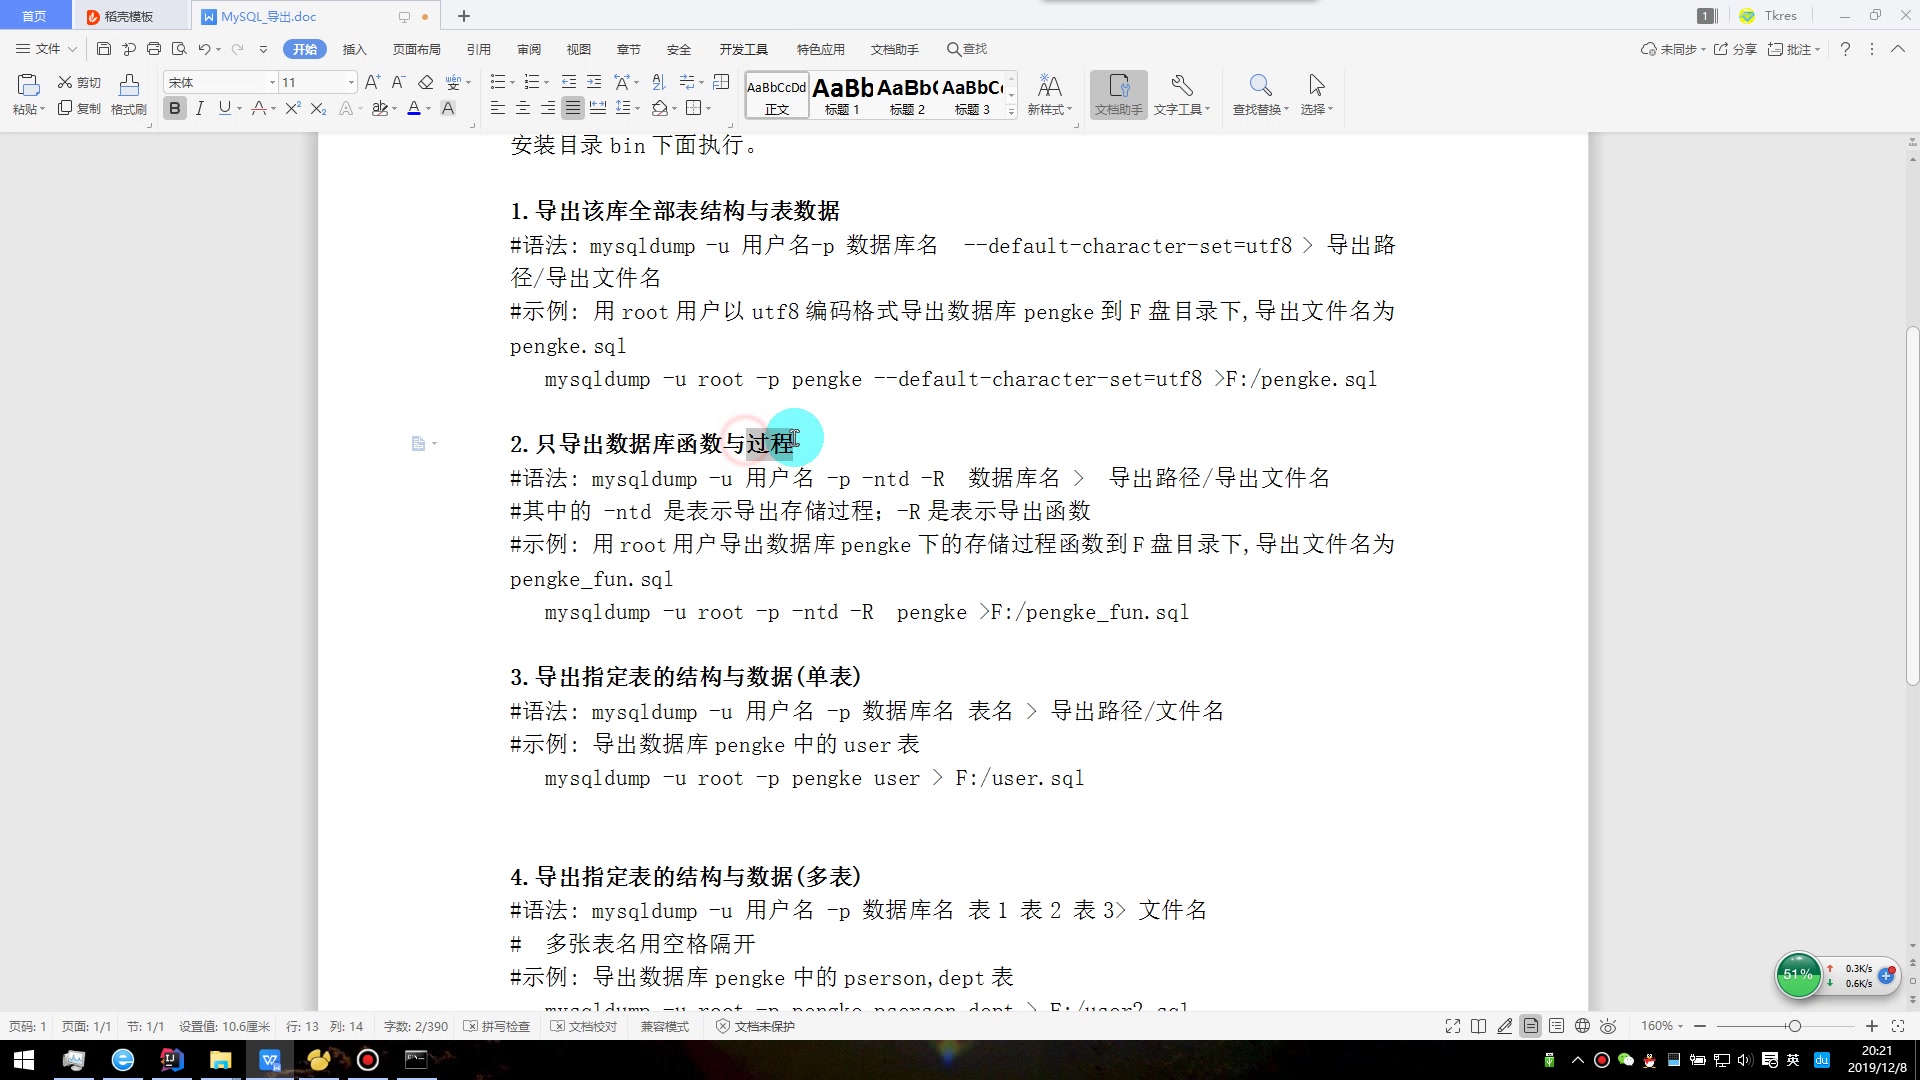Click the zoom slider handle
The width and height of the screenshot is (1920, 1080).
pos(1795,1026)
